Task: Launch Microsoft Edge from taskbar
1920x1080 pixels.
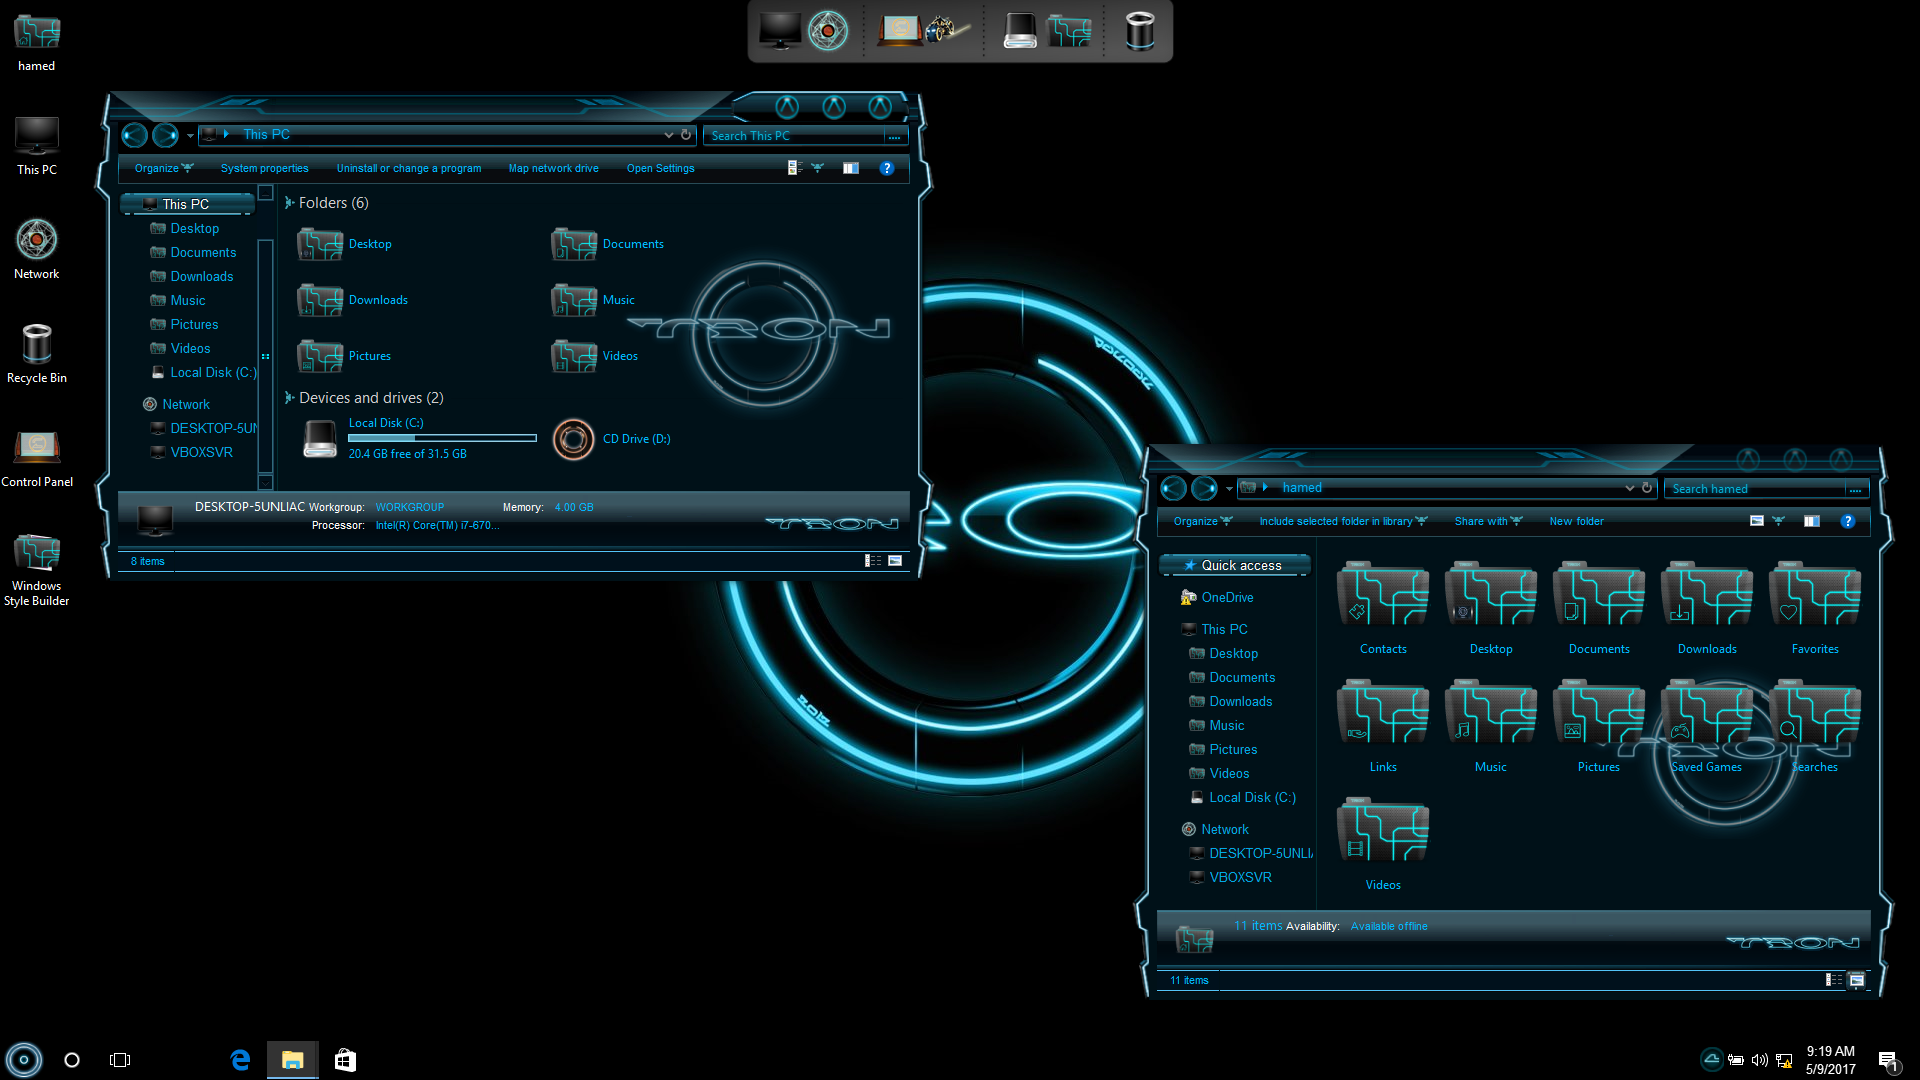Action: pos(240,1060)
